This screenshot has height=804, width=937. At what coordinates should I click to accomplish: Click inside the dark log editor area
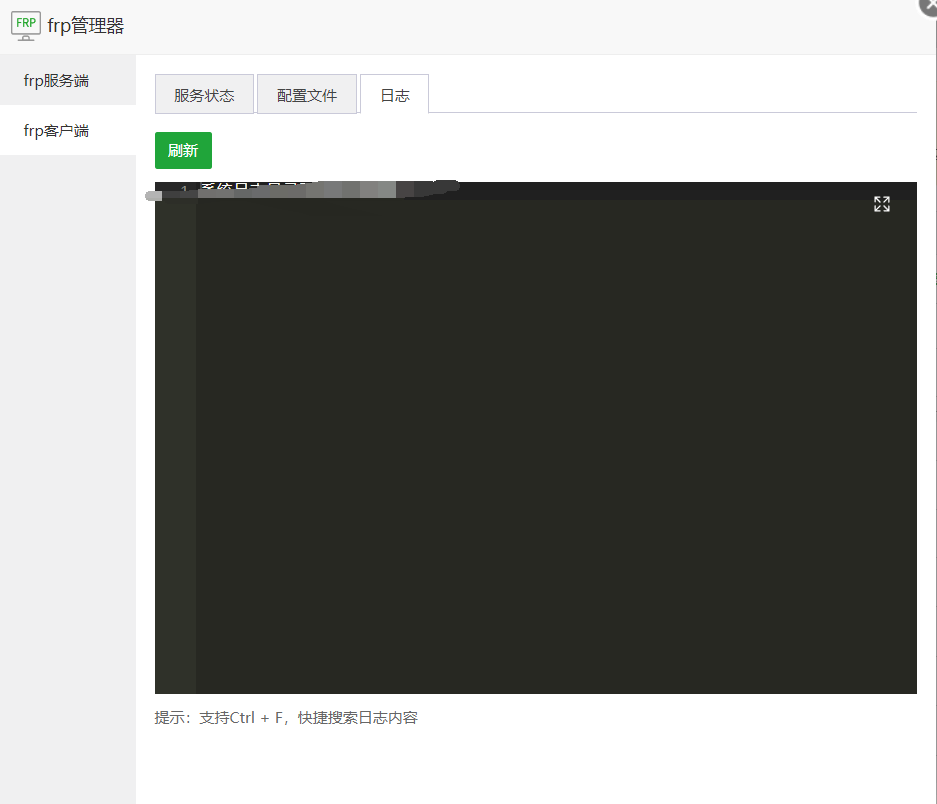(550, 450)
